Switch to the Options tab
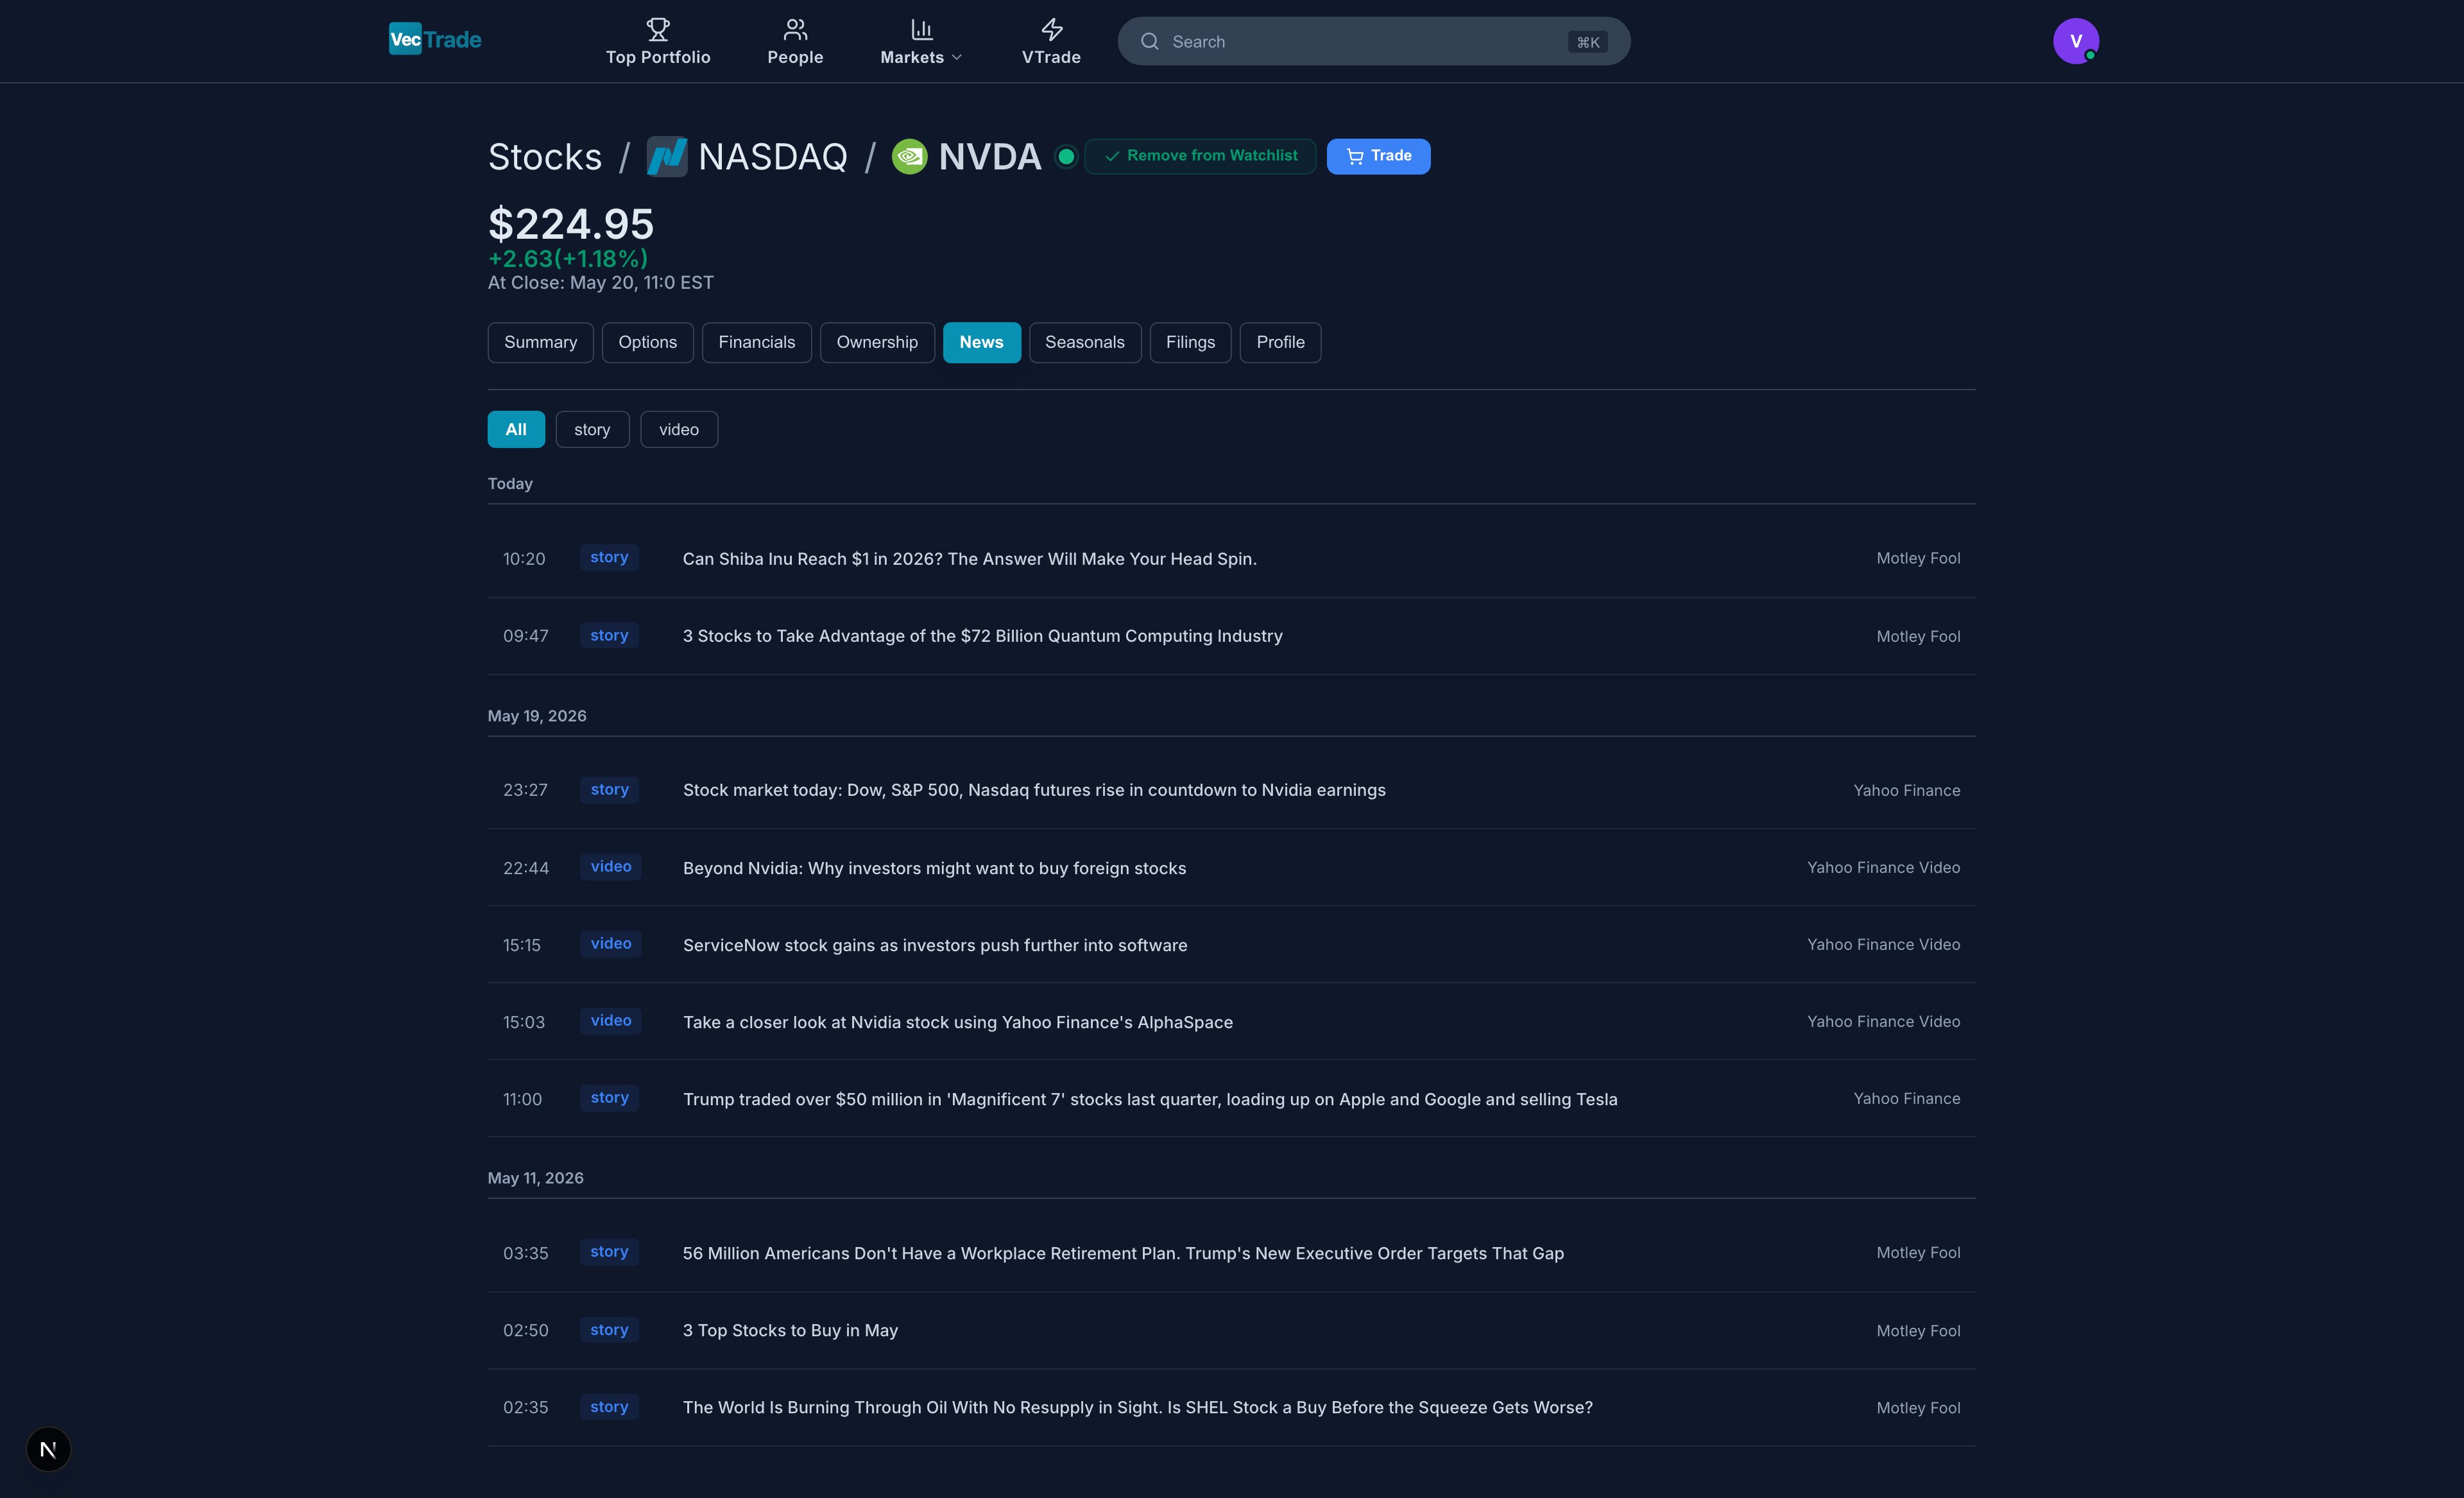Image resolution: width=2464 pixels, height=1498 pixels. coord(647,343)
